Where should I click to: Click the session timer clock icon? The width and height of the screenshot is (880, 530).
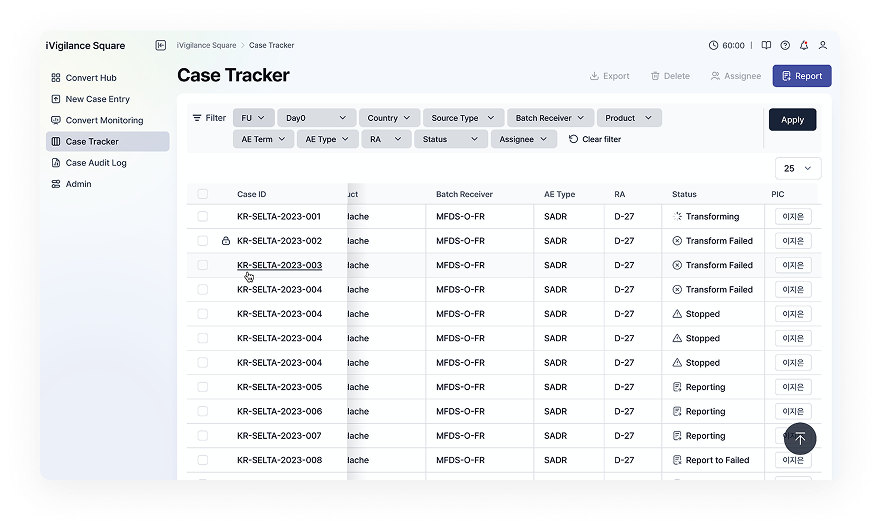713,45
